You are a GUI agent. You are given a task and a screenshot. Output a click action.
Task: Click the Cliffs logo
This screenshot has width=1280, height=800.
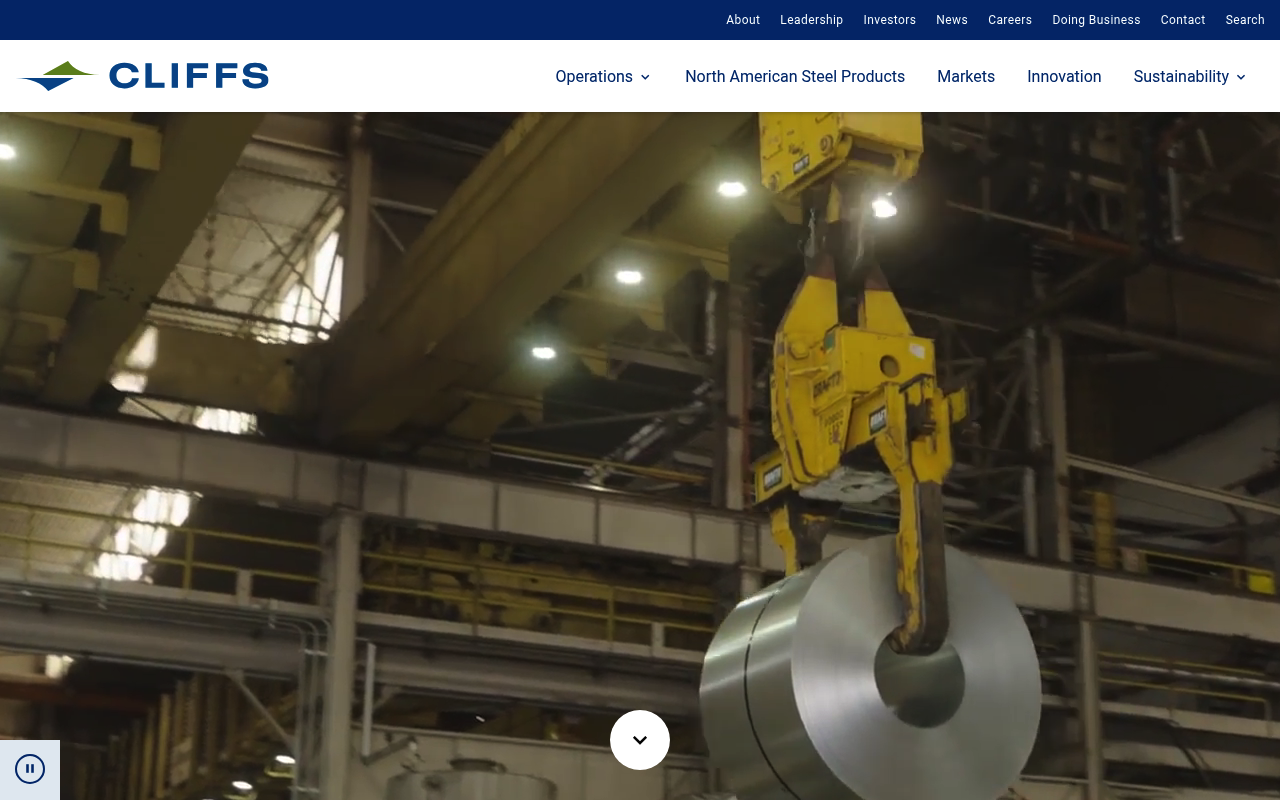pos(144,76)
